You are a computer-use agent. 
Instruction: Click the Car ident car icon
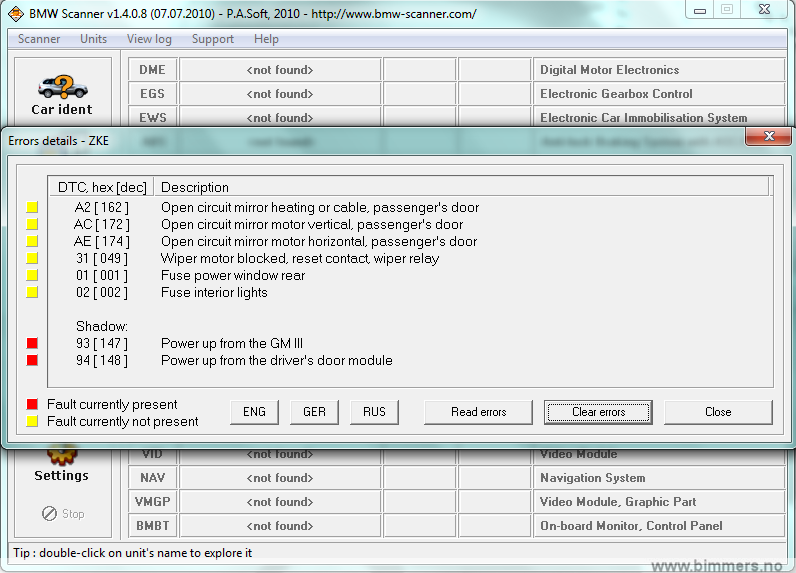click(x=61, y=86)
